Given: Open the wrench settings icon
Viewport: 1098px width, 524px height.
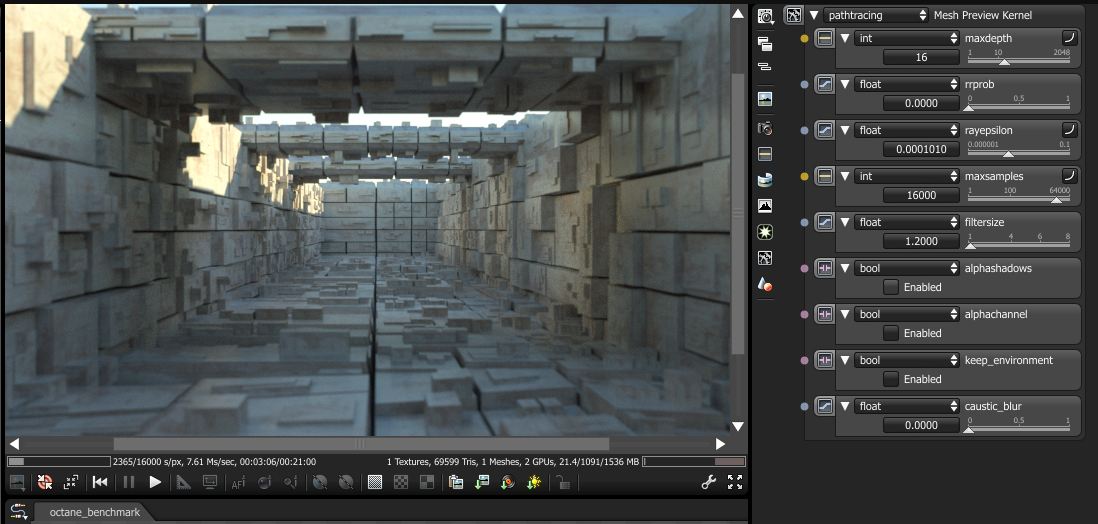Looking at the screenshot, I should (x=709, y=482).
